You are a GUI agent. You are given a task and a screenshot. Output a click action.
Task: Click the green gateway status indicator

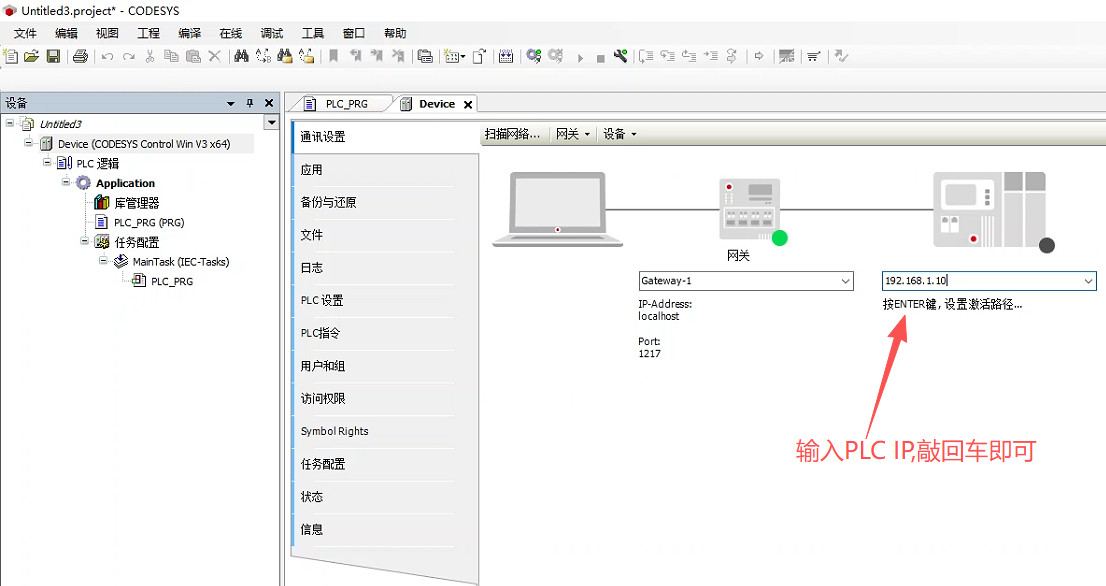pos(779,238)
